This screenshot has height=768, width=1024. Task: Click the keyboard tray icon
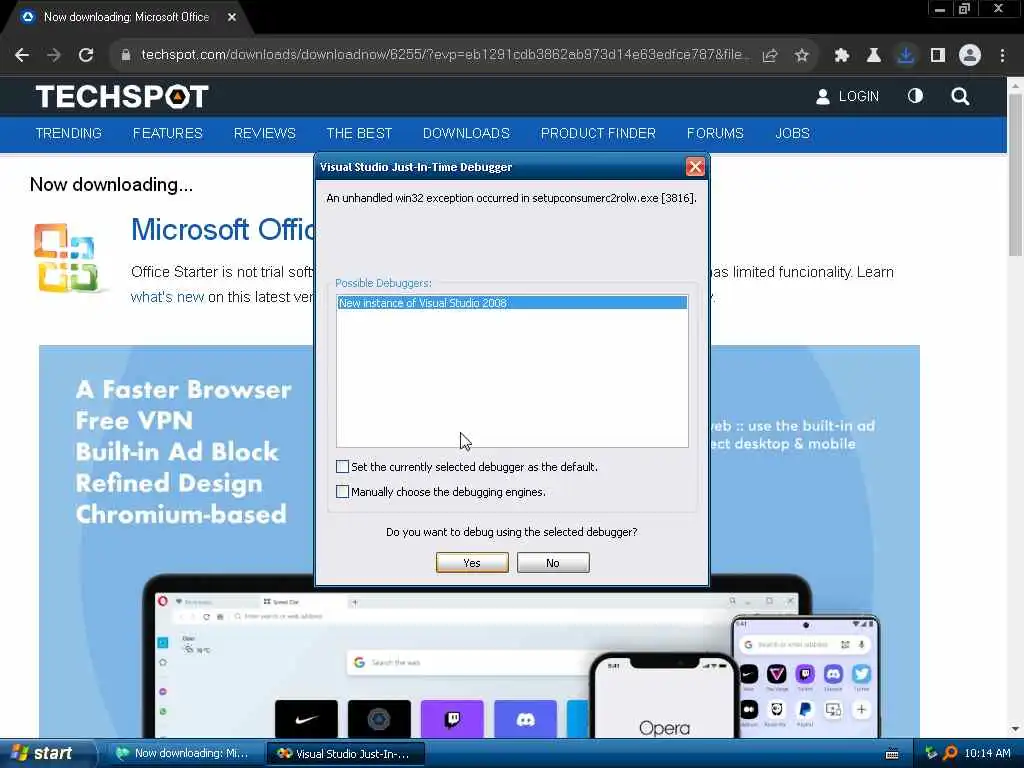[892, 754]
